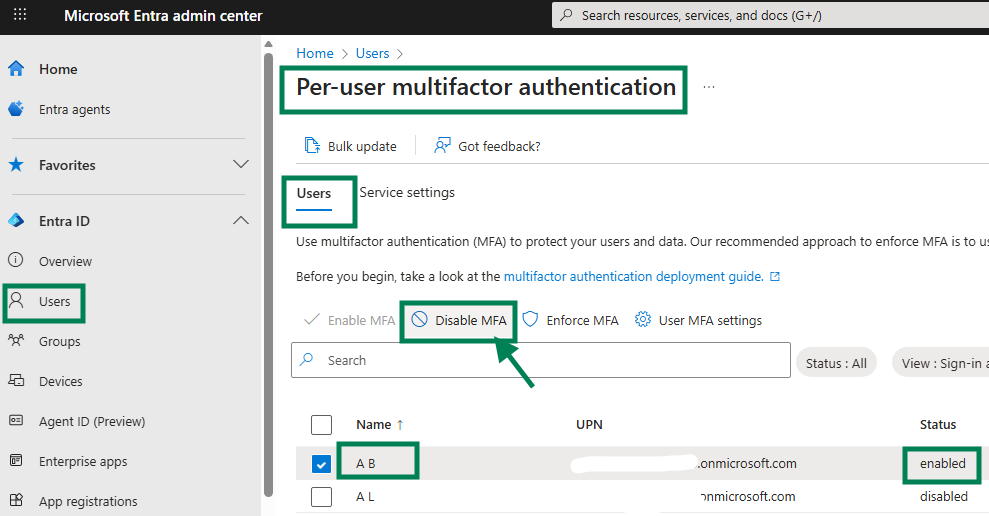Click the UPN column header
The width and height of the screenshot is (989, 516).
tap(589, 425)
